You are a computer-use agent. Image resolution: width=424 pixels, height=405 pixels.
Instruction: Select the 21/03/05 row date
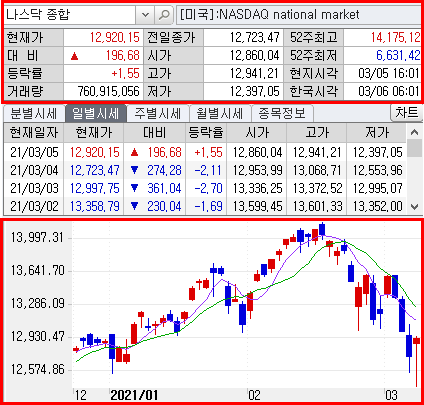tap(34, 152)
